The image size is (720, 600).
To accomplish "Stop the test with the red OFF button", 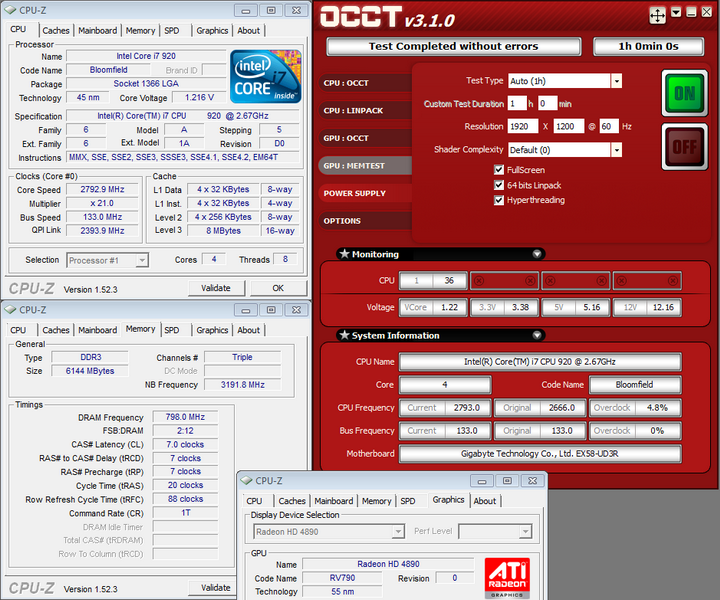I will 684,147.
